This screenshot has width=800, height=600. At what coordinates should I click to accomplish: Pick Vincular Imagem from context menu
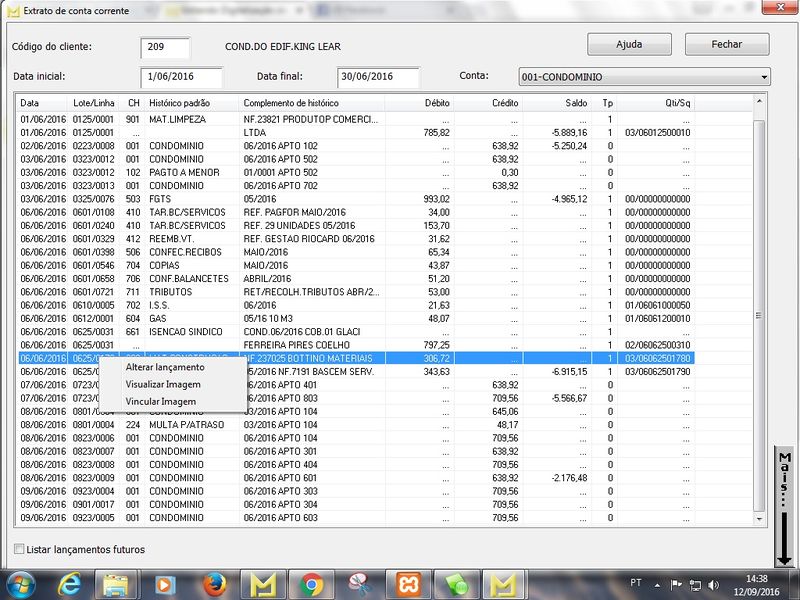pyautogui.click(x=160, y=401)
